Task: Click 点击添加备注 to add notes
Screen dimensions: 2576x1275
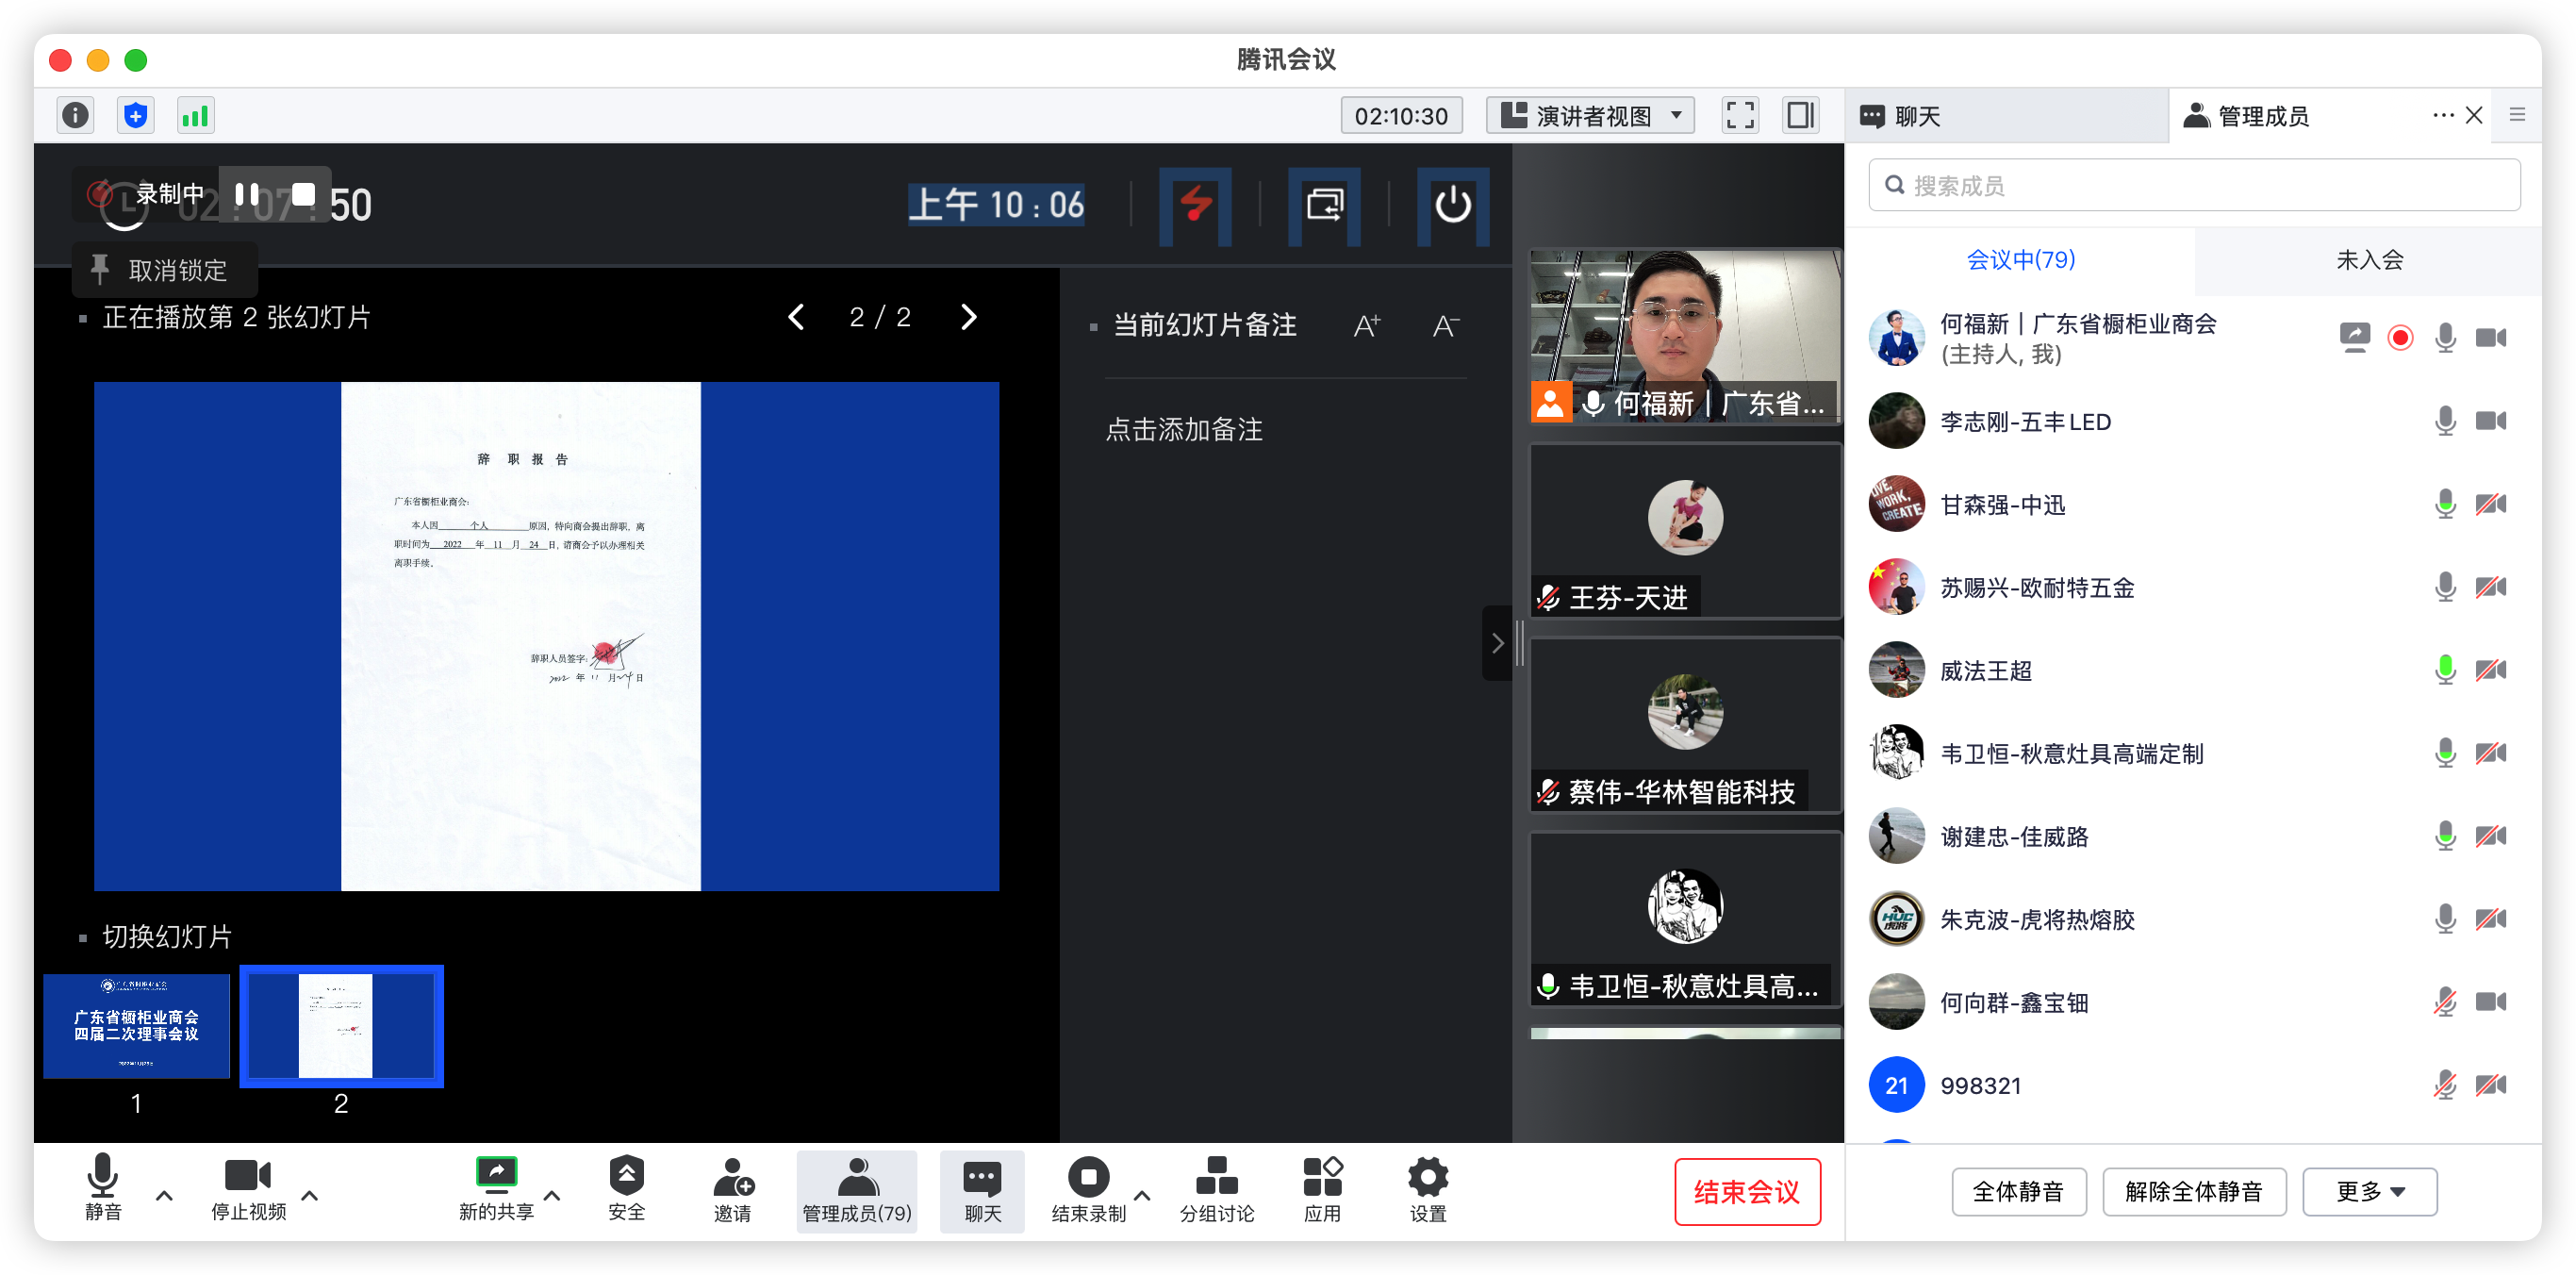Action: [1184, 430]
